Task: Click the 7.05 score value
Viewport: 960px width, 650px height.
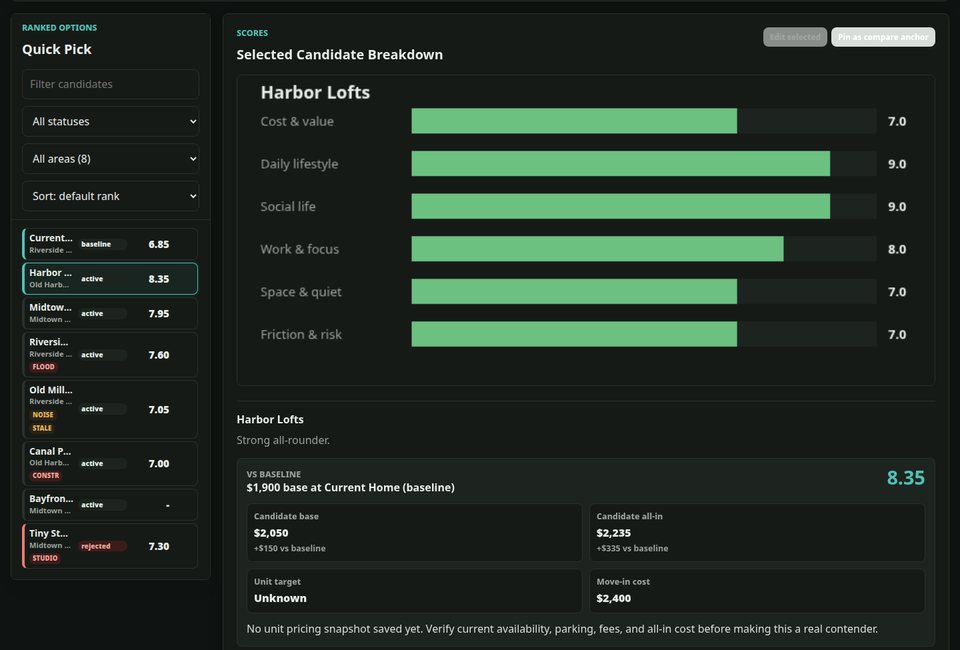Action: pos(159,409)
